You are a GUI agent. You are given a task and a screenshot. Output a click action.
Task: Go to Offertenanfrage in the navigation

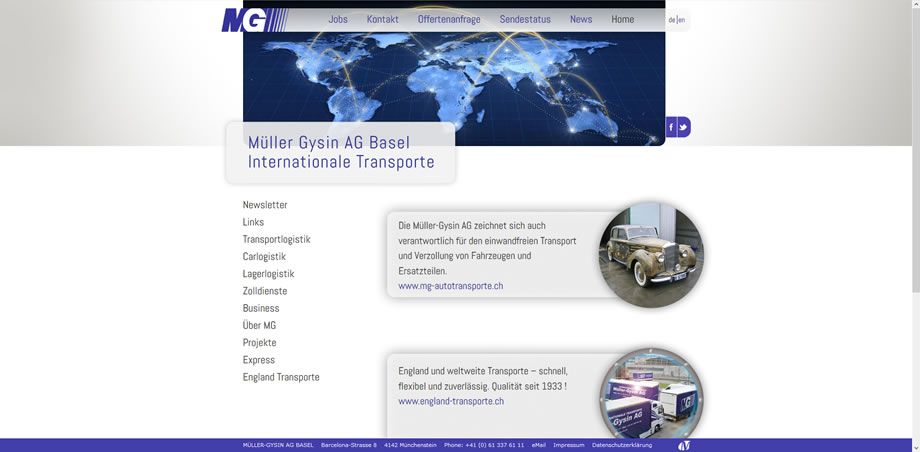click(449, 19)
